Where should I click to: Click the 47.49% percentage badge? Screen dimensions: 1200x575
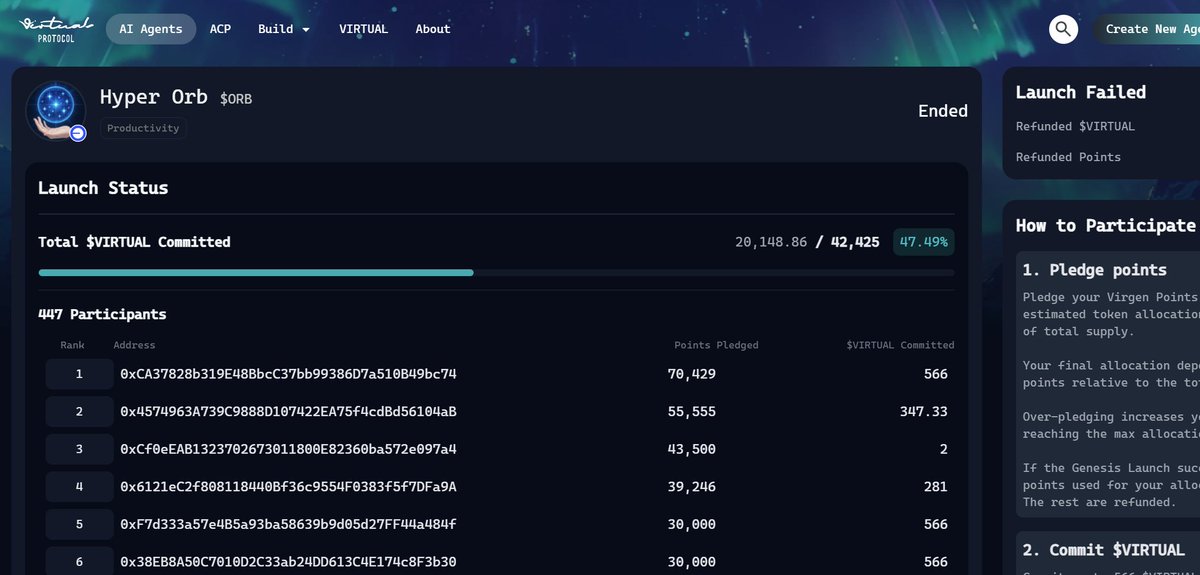(923, 242)
